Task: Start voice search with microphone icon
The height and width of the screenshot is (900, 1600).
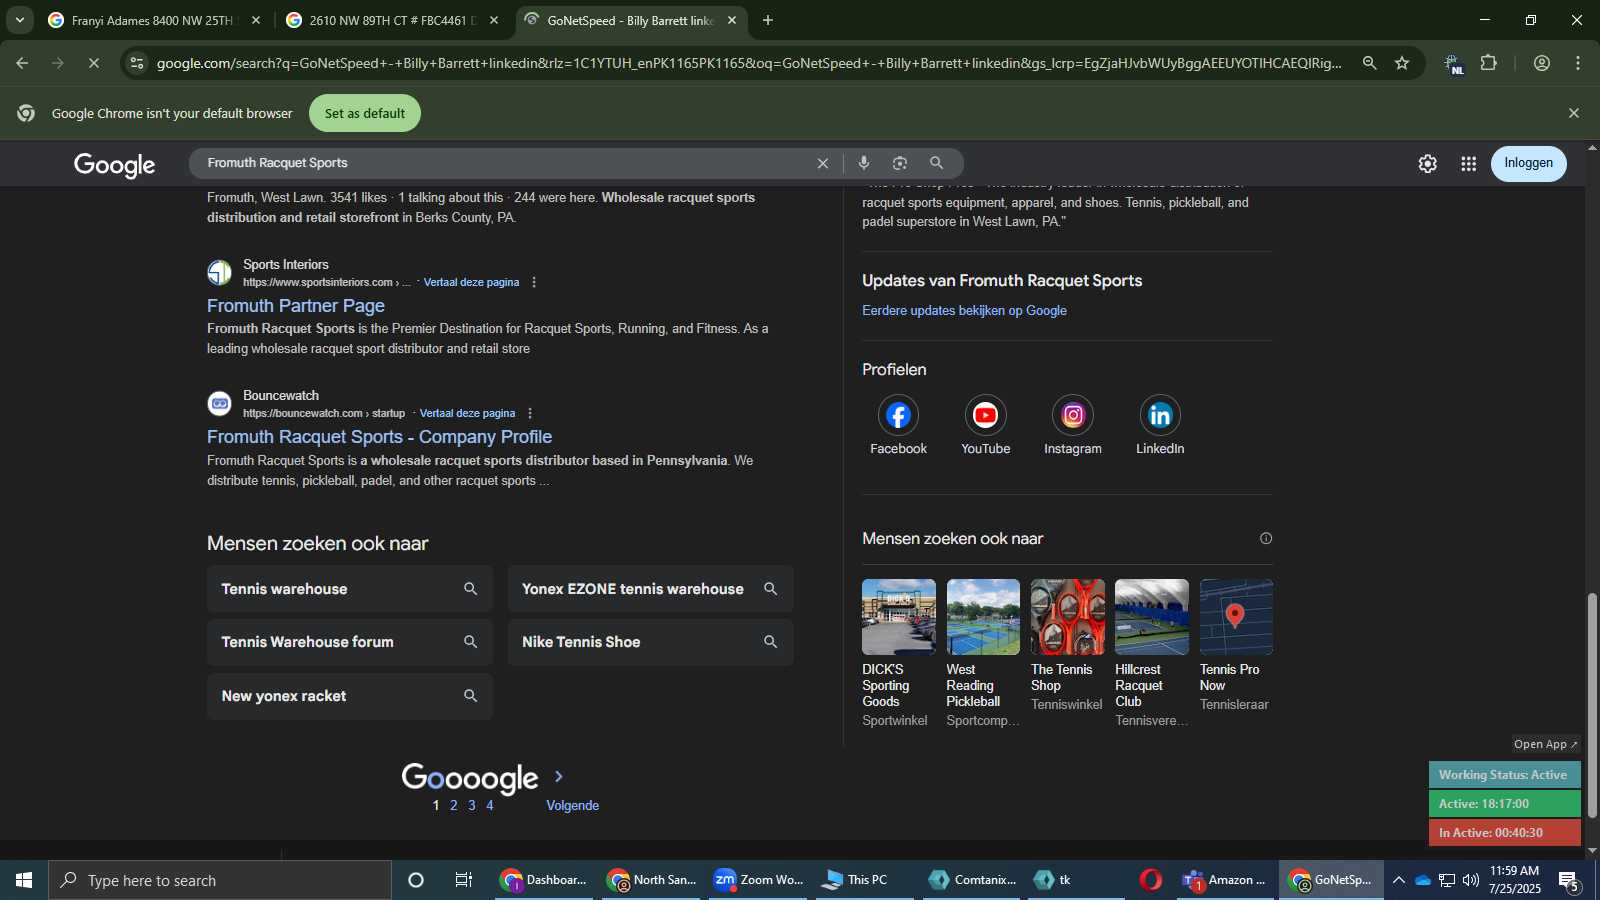Action: coord(864,163)
